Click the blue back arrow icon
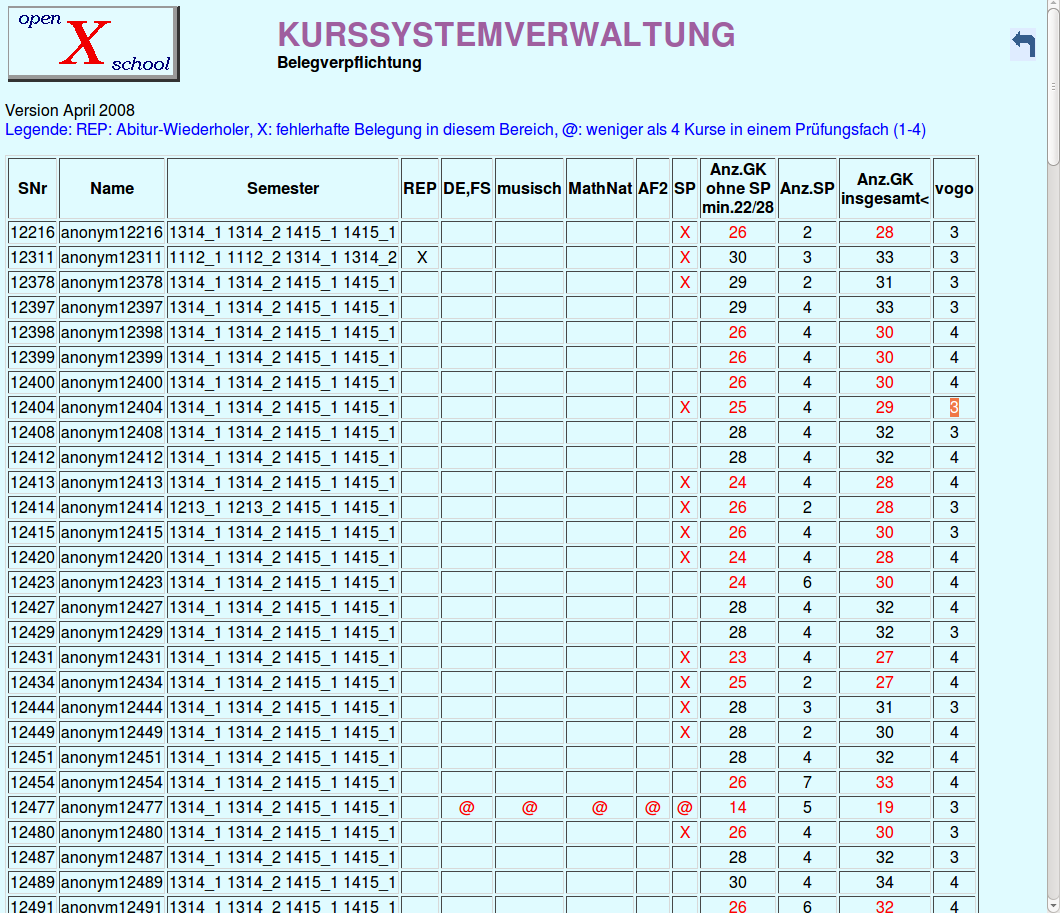 tap(1023, 45)
